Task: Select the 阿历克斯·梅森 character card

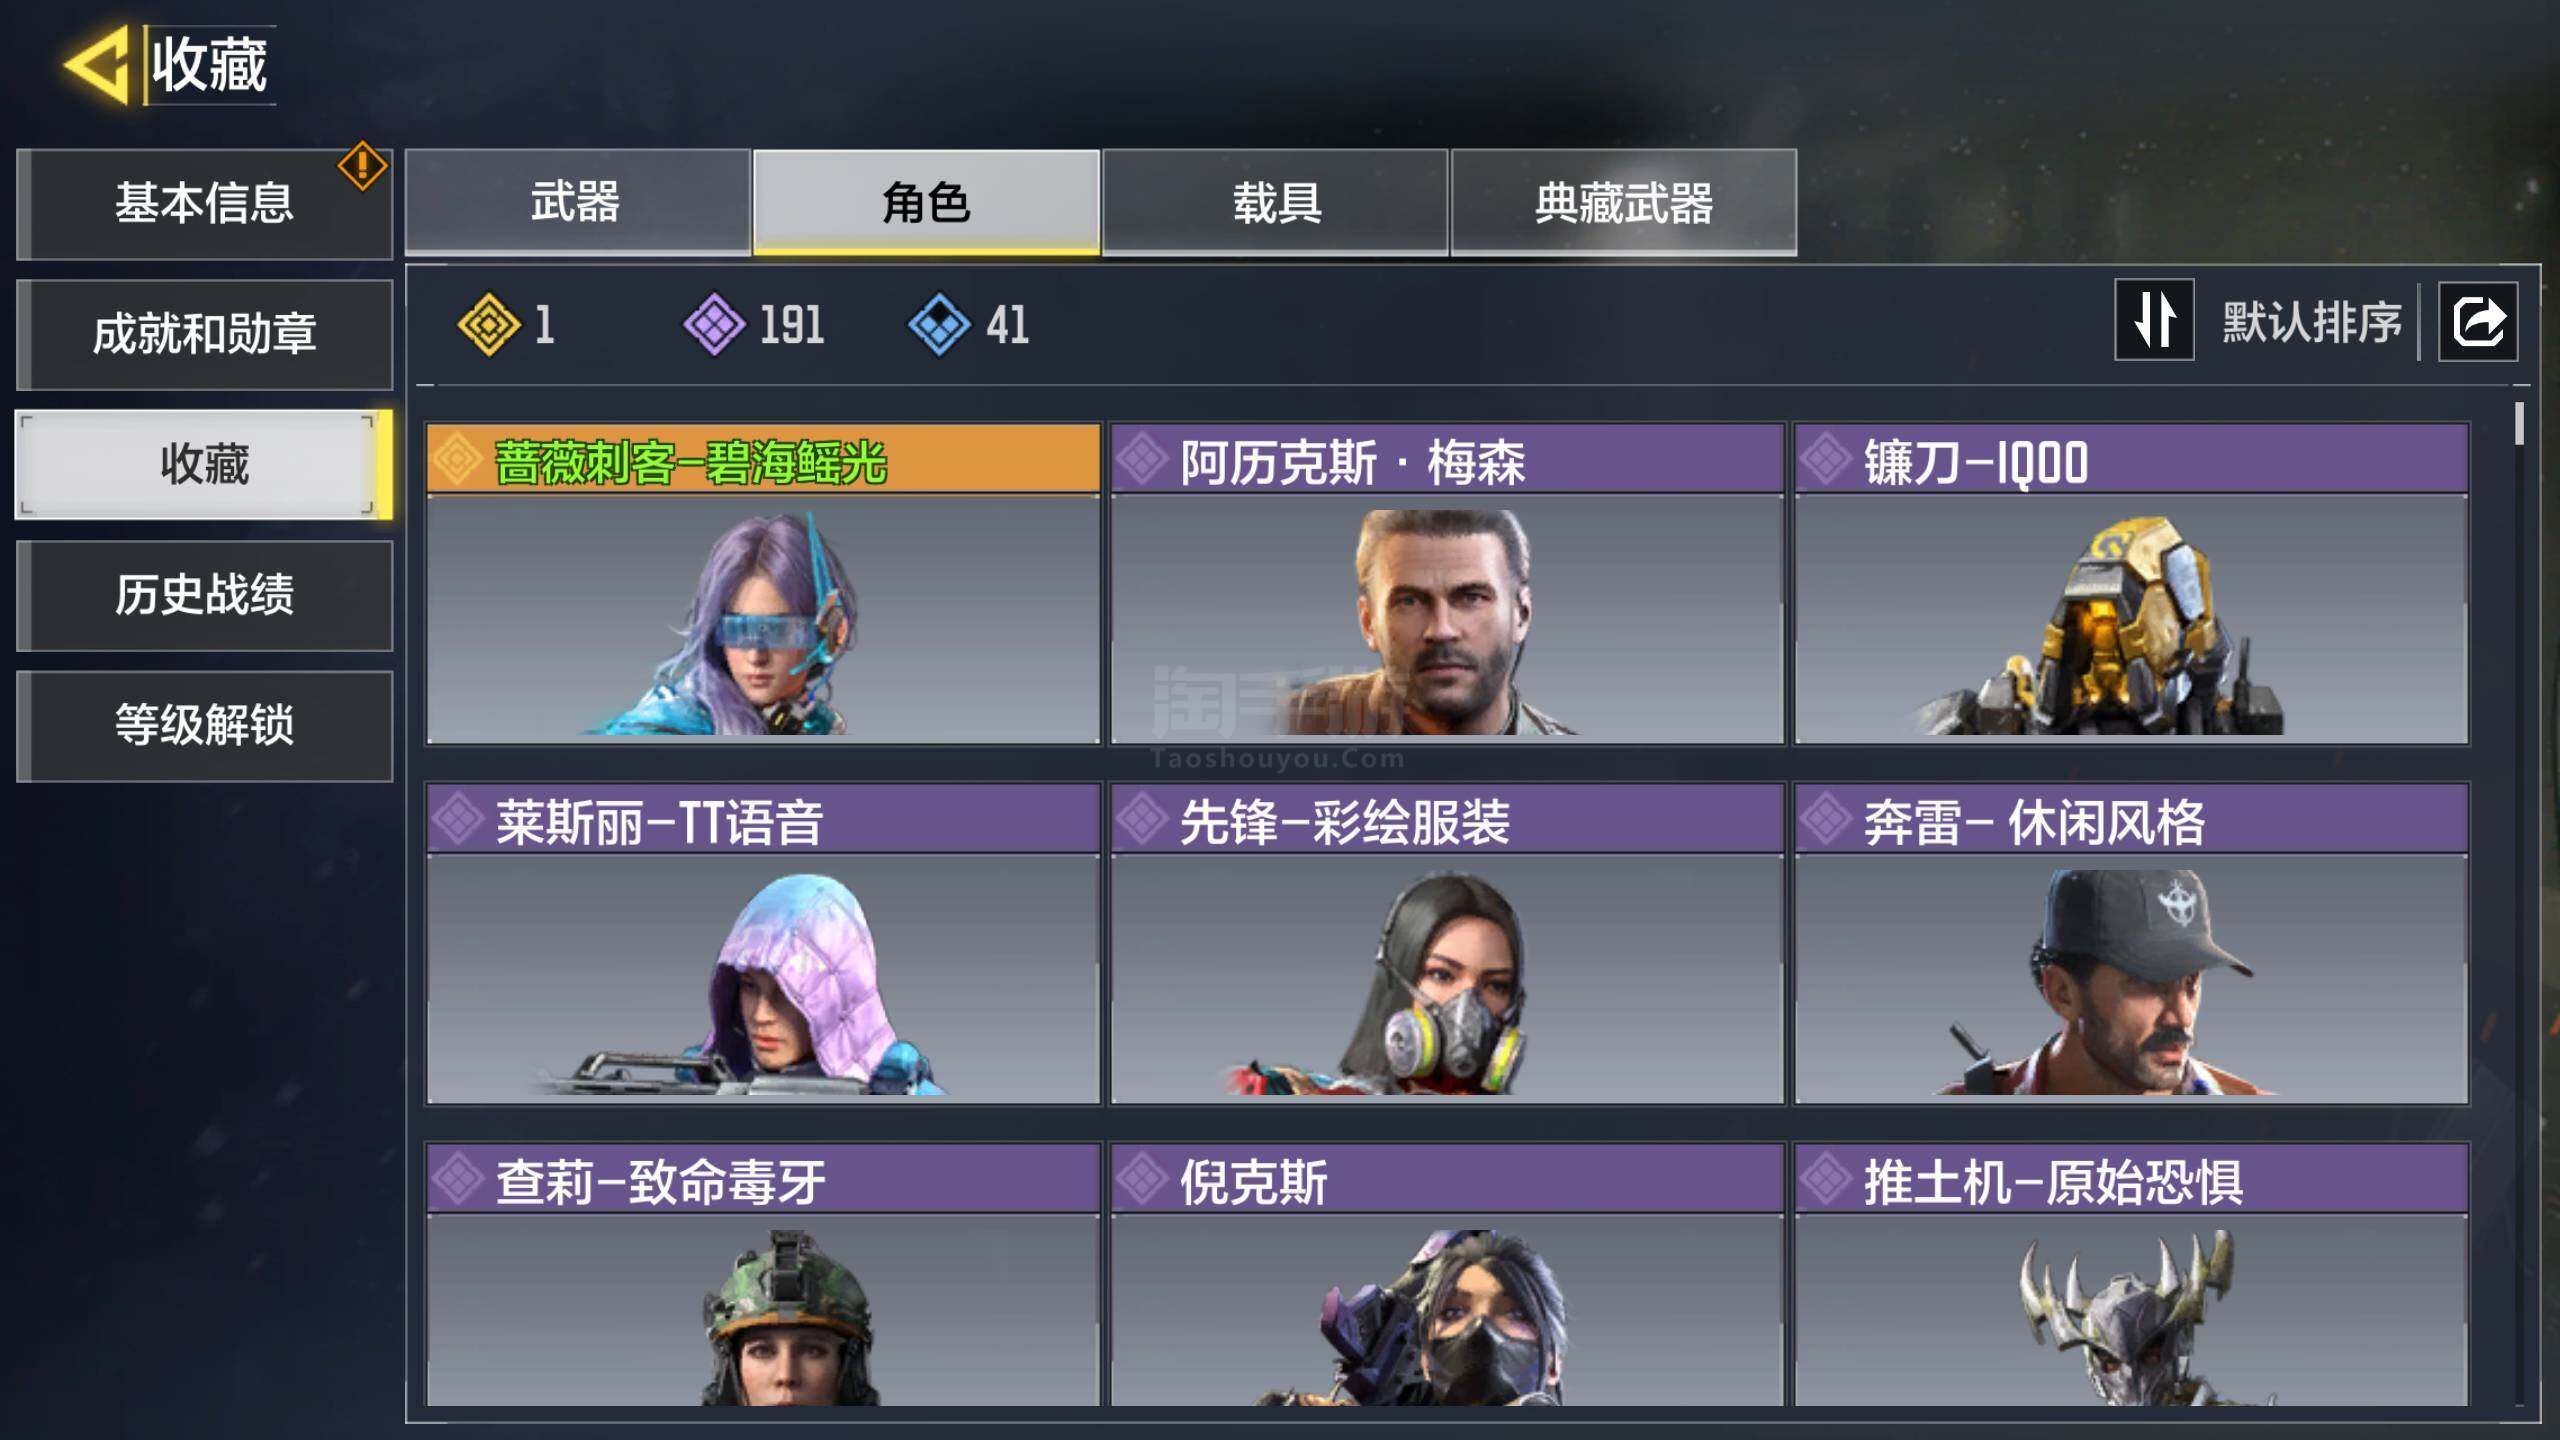Action: click(1447, 584)
